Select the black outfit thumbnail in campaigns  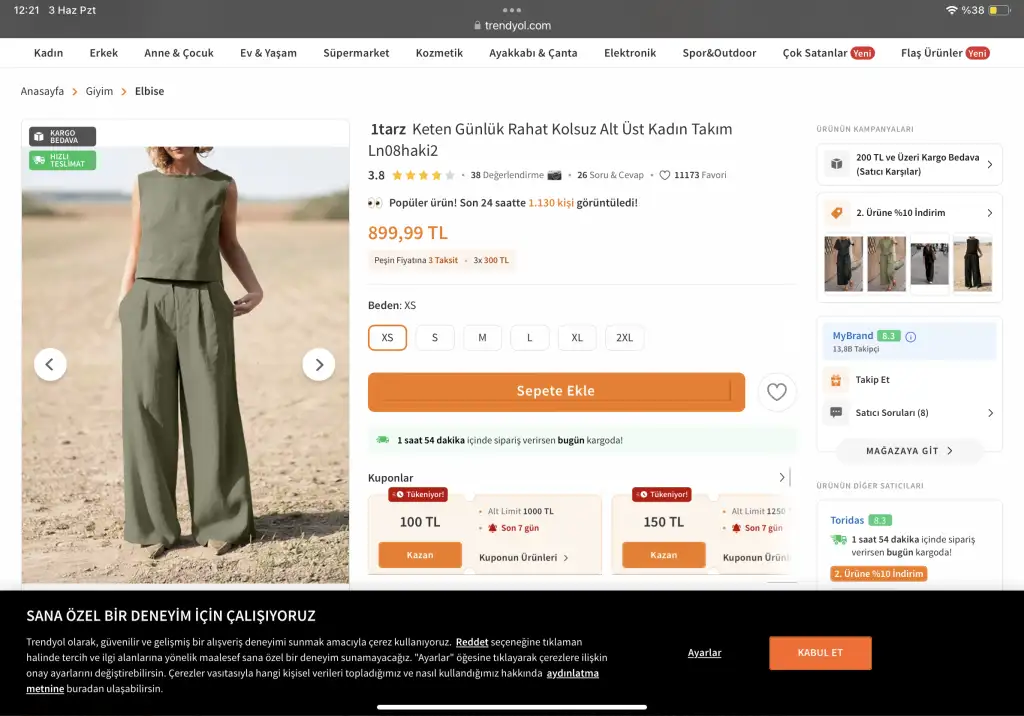point(843,264)
